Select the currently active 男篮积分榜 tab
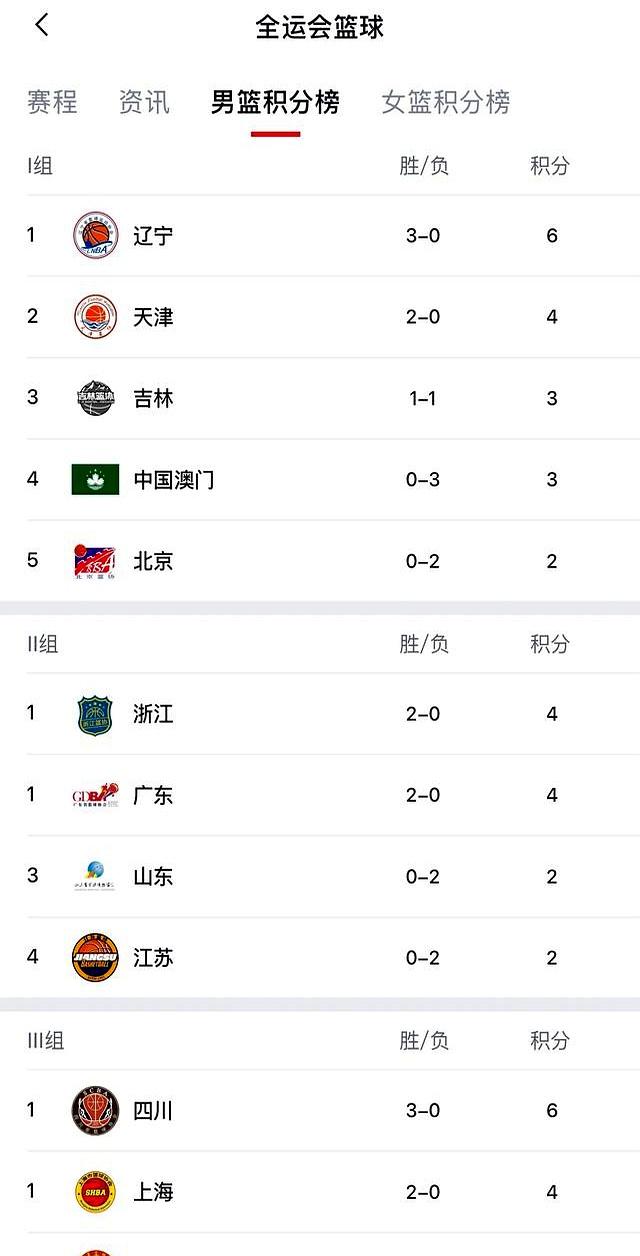The image size is (640, 1256). click(273, 102)
